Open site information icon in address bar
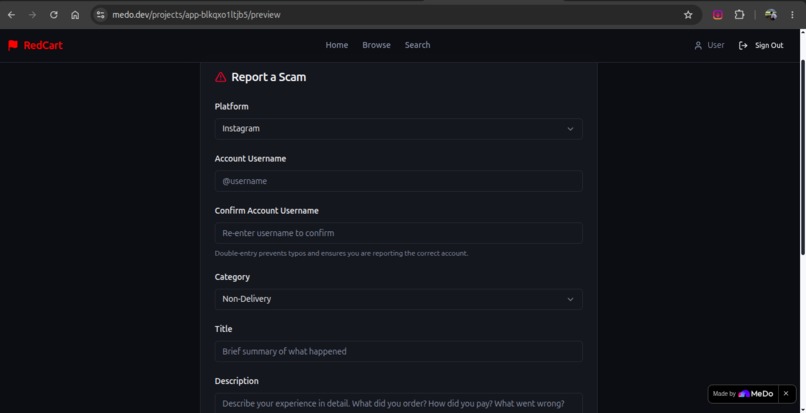Viewport: 806px width, 413px height. (x=101, y=15)
